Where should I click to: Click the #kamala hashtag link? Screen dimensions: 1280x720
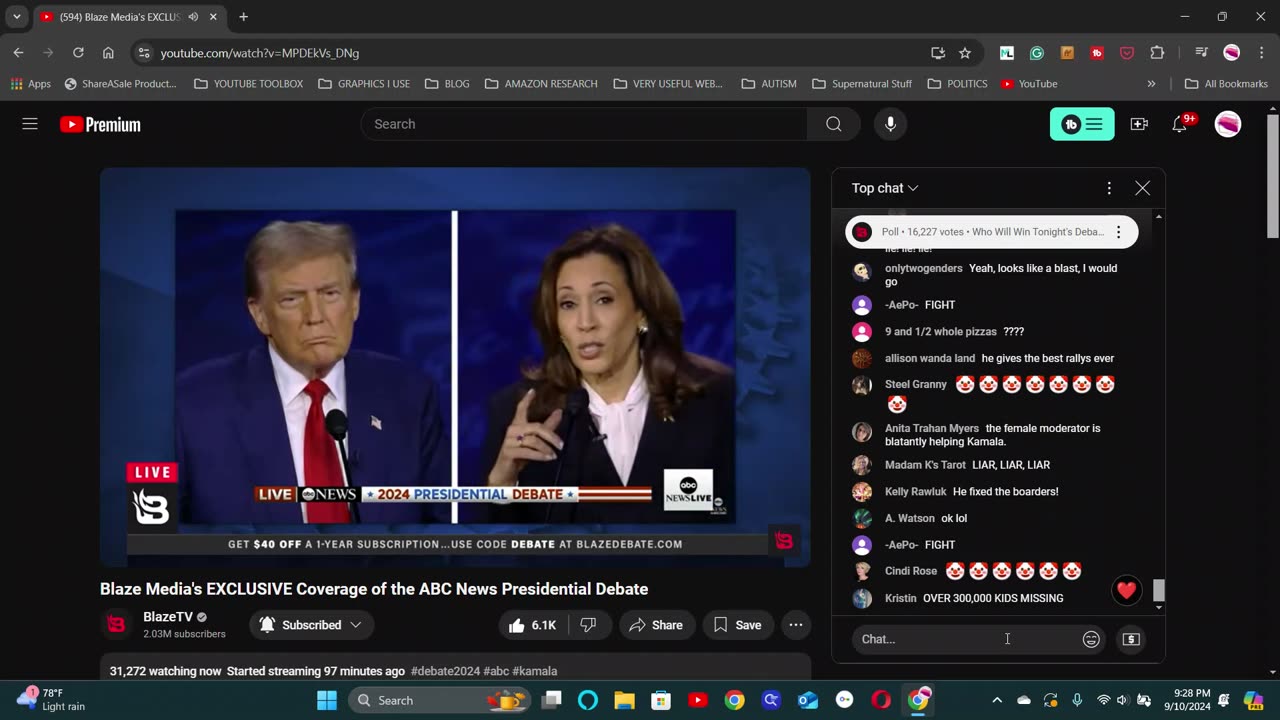[534, 671]
